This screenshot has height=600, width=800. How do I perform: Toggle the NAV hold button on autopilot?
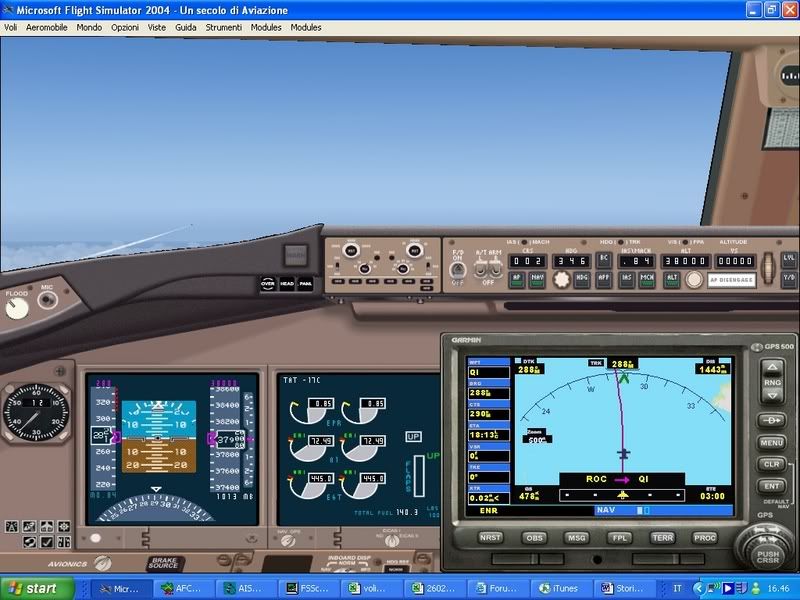537,279
